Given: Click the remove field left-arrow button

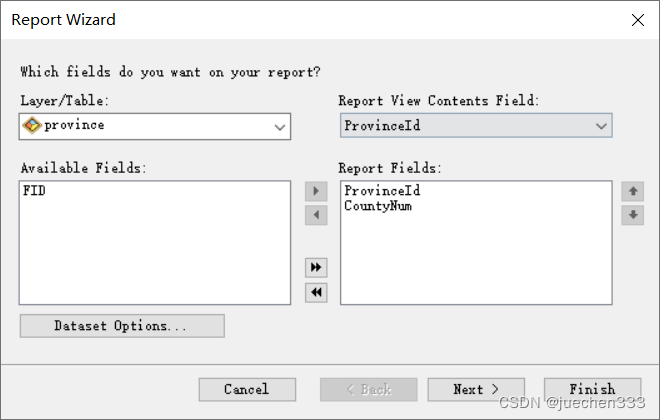Looking at the screenshot, I should (x=316, y=215).
